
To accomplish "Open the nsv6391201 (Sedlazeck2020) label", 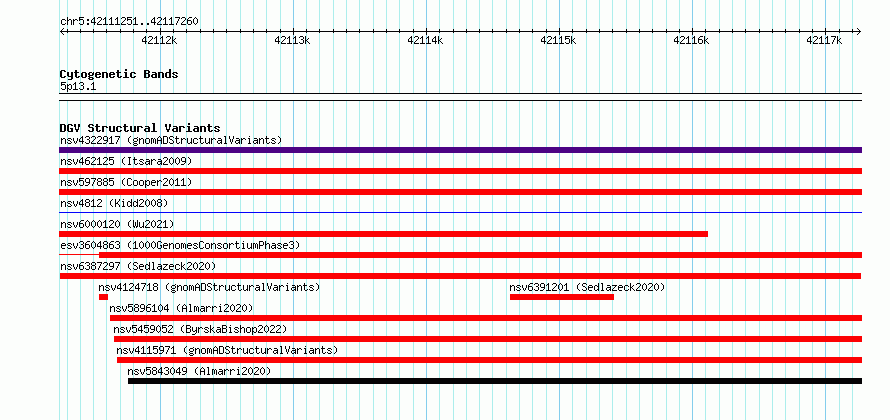I will [x=587, y=287].
